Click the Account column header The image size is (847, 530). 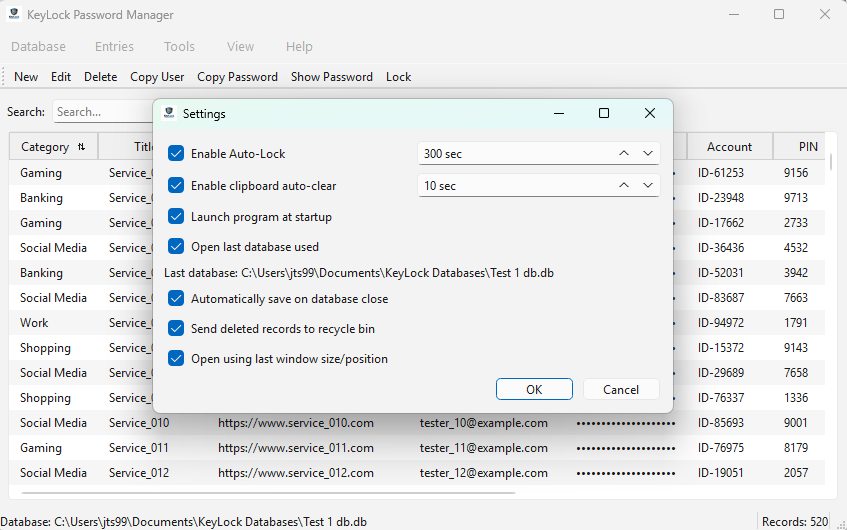(729, 147)
